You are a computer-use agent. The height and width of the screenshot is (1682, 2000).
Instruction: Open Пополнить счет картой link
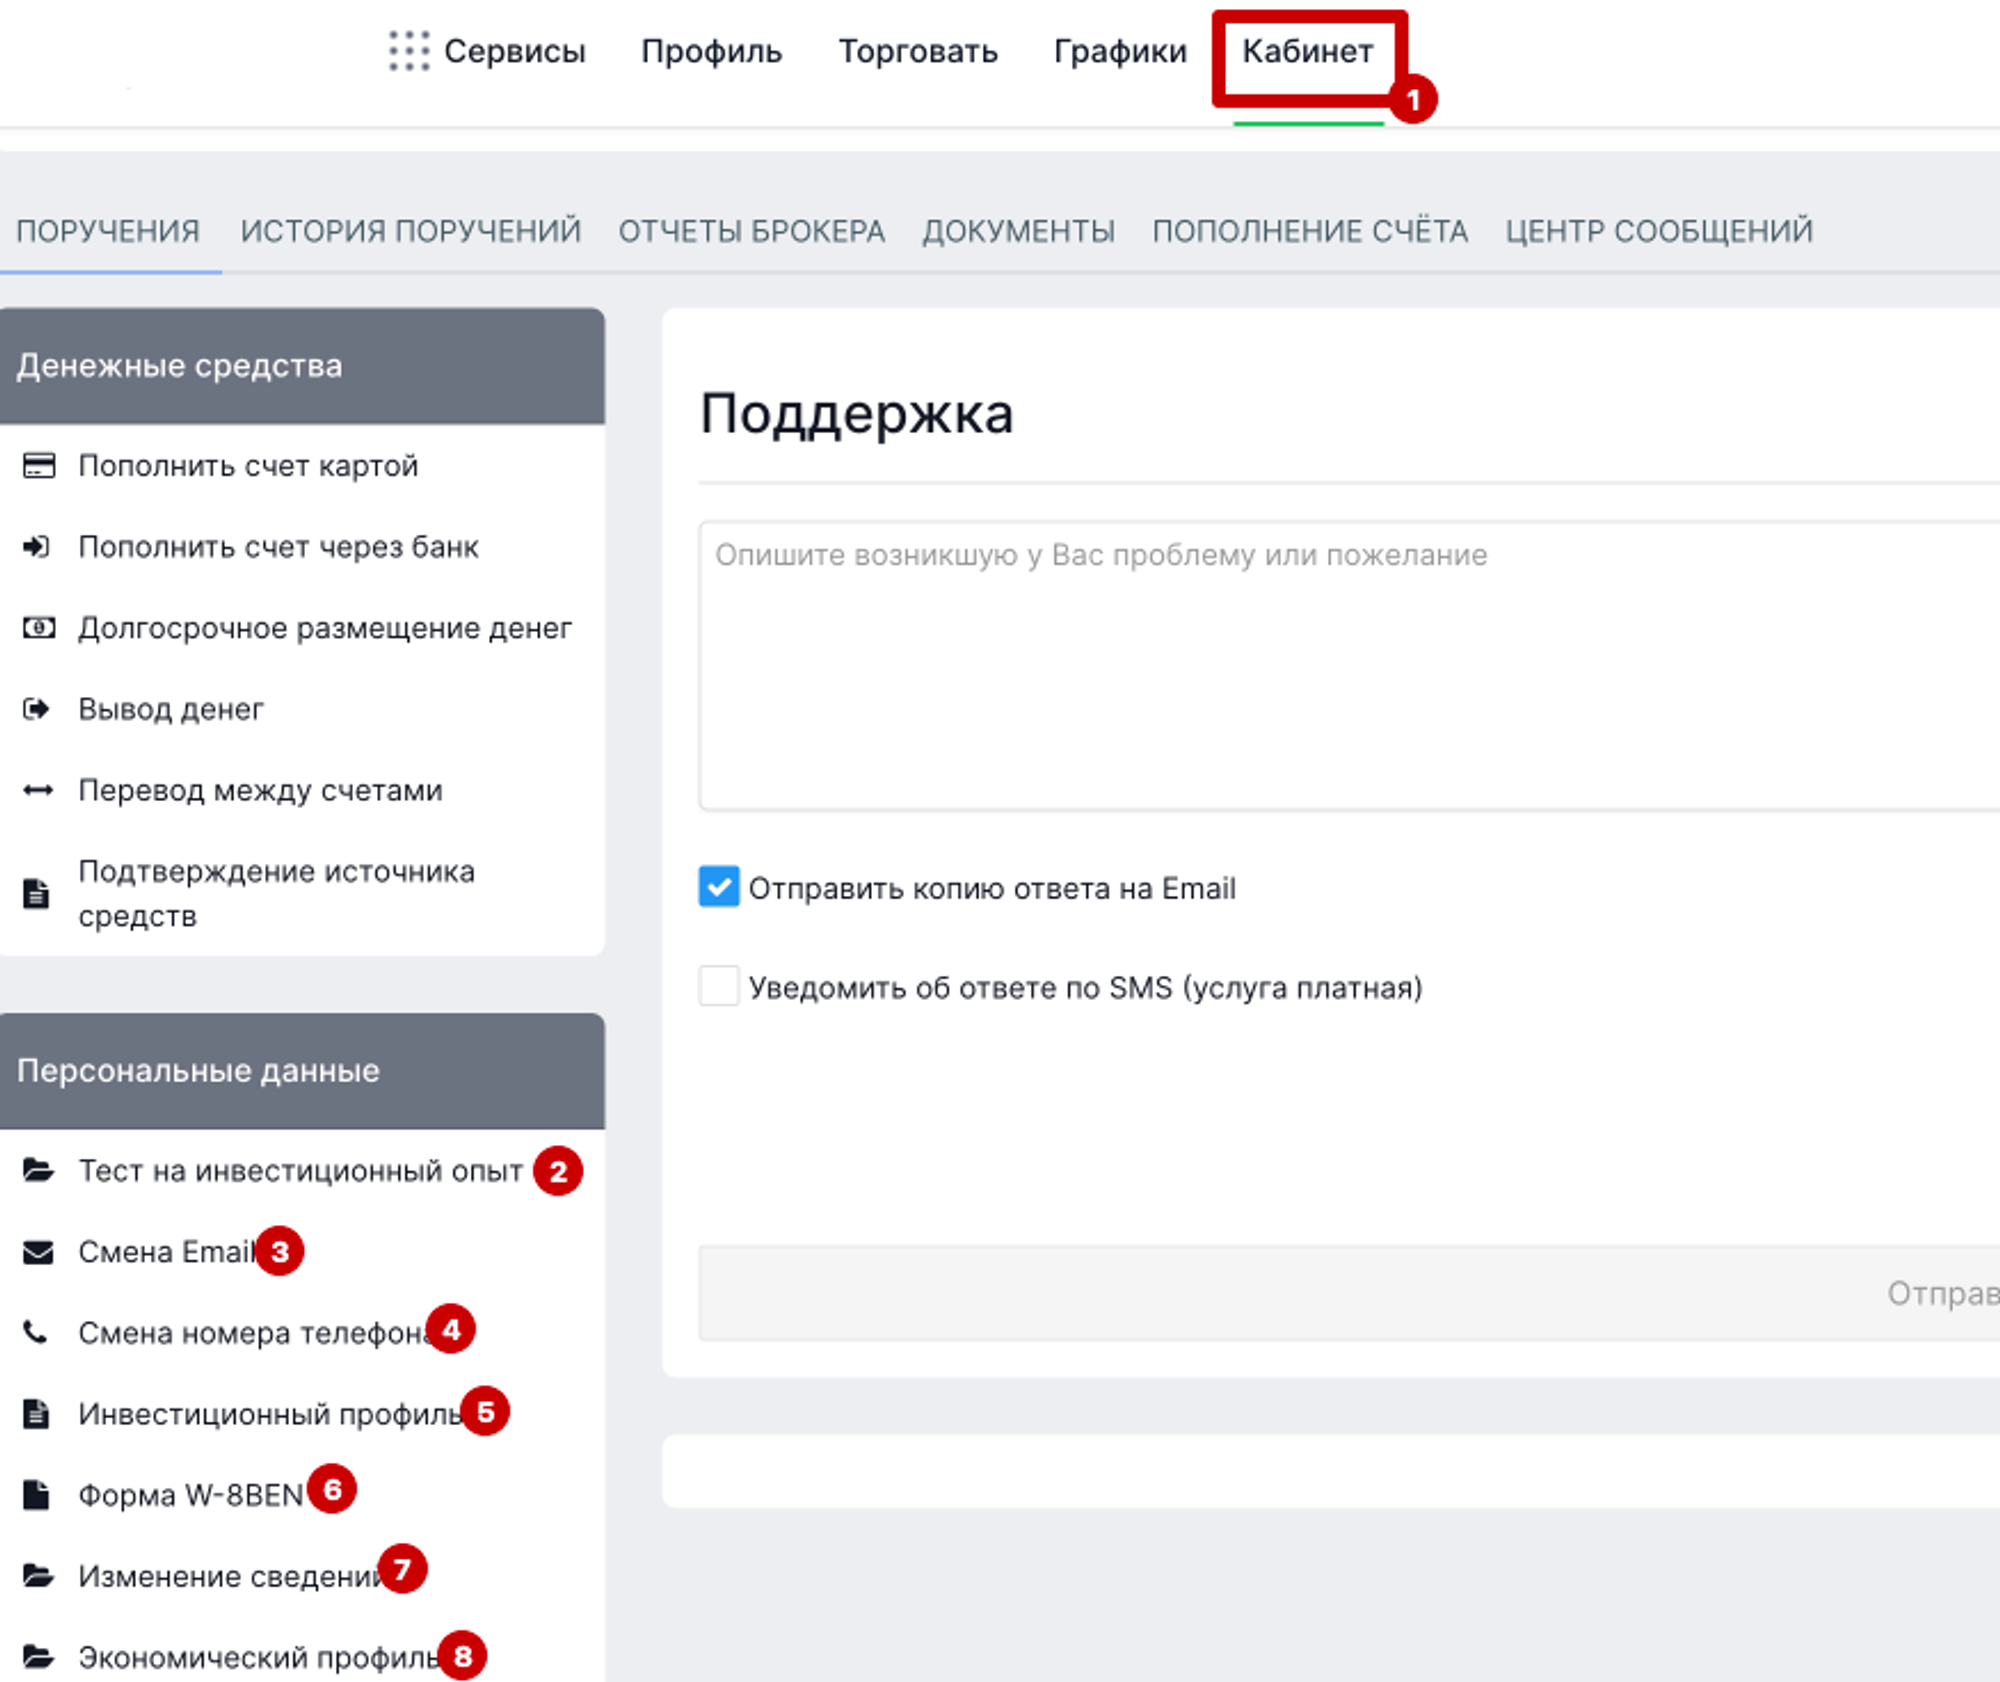(x=248, y=466)
